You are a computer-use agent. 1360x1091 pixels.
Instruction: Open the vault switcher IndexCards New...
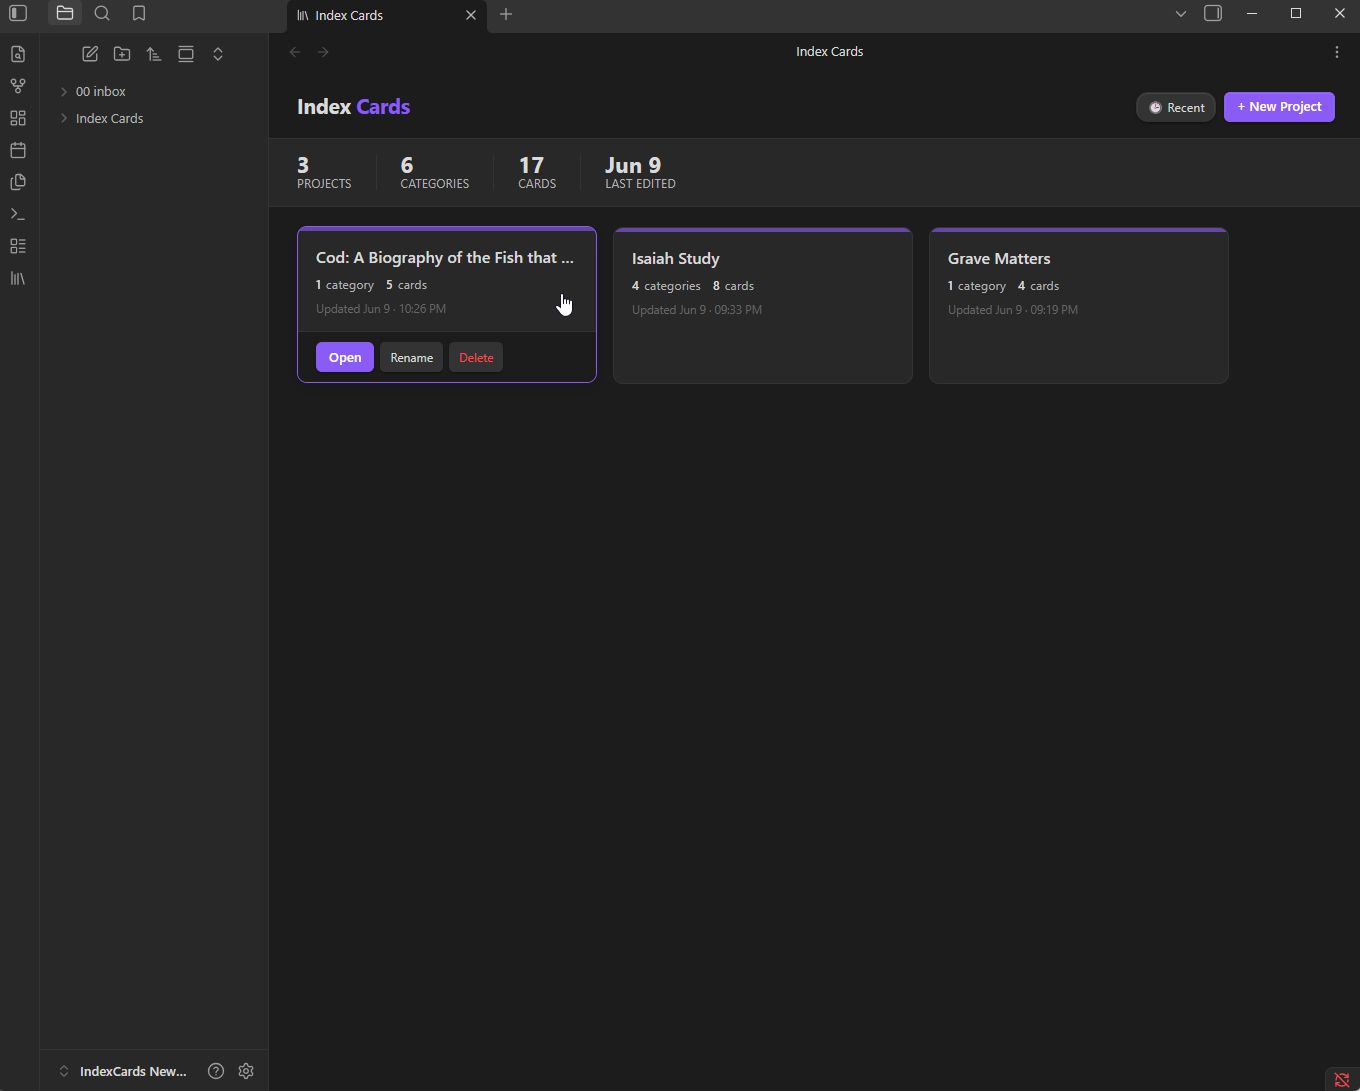tap(124, 1071)
